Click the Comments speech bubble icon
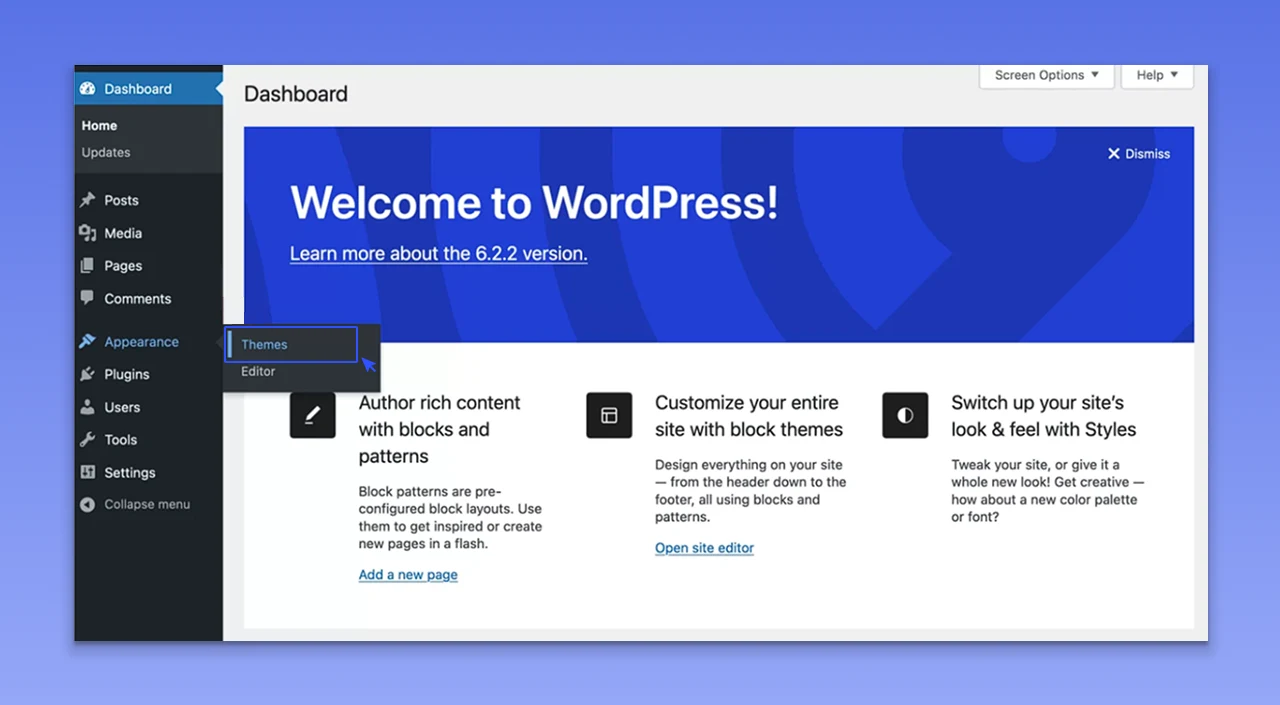The image size is (1280, 705). [x=88, y=298]
